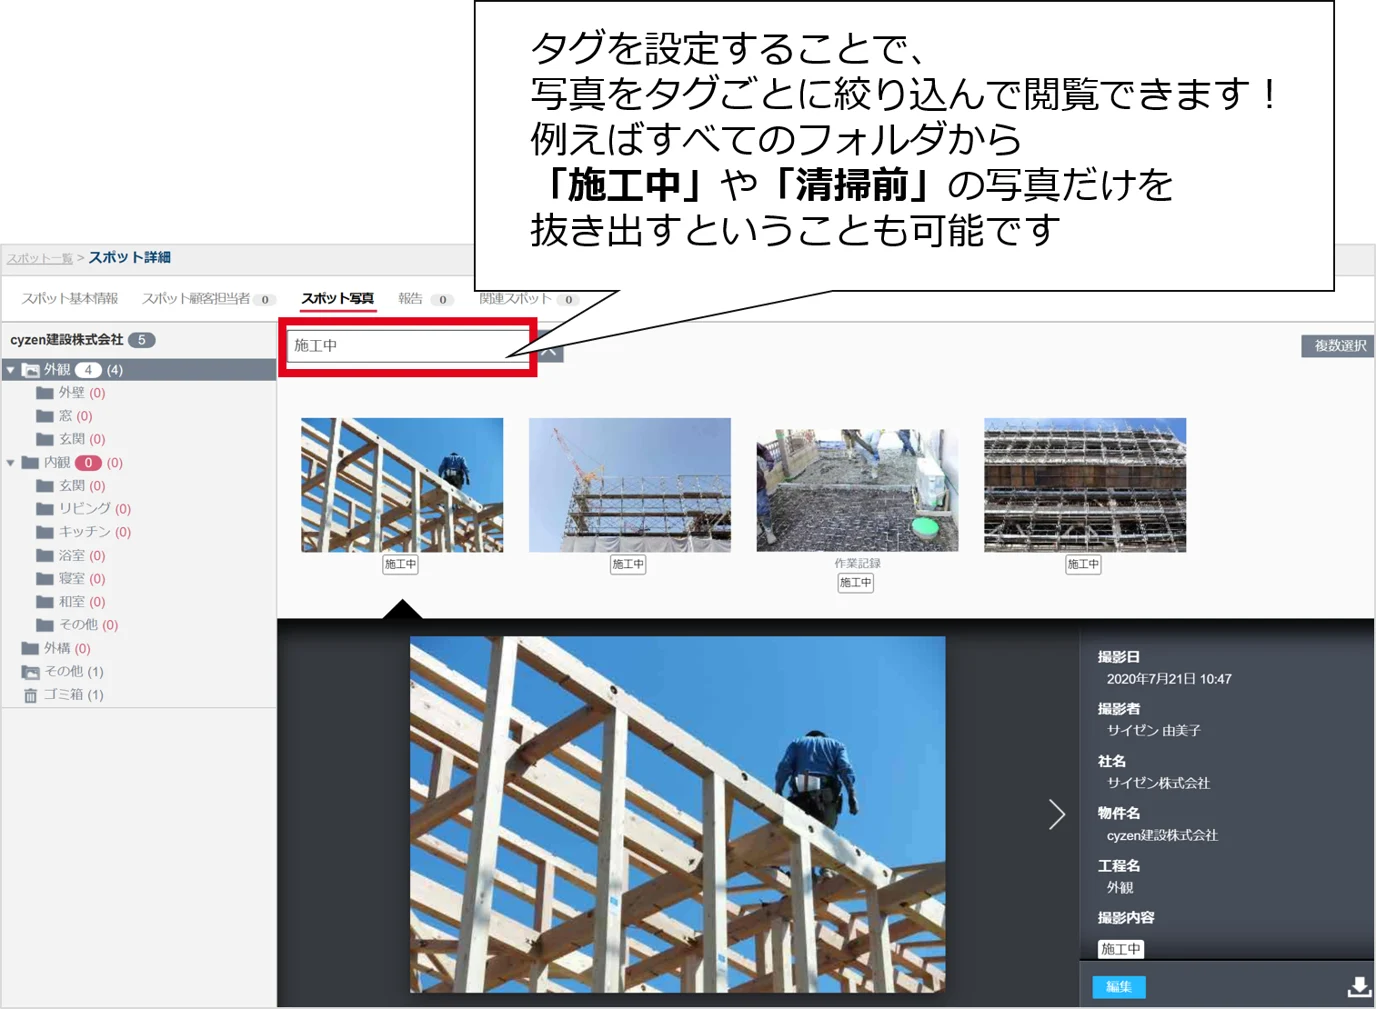
Task: Click the 浴室 folder icon
Action: pos(45,556)
